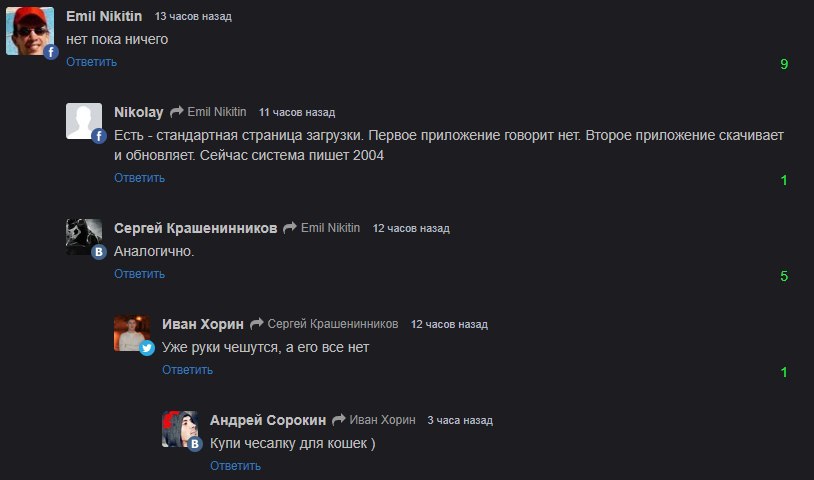Click the rating score 5 on Сергей's comment
This screenshot has width=814, height=480.
(784, 276)
